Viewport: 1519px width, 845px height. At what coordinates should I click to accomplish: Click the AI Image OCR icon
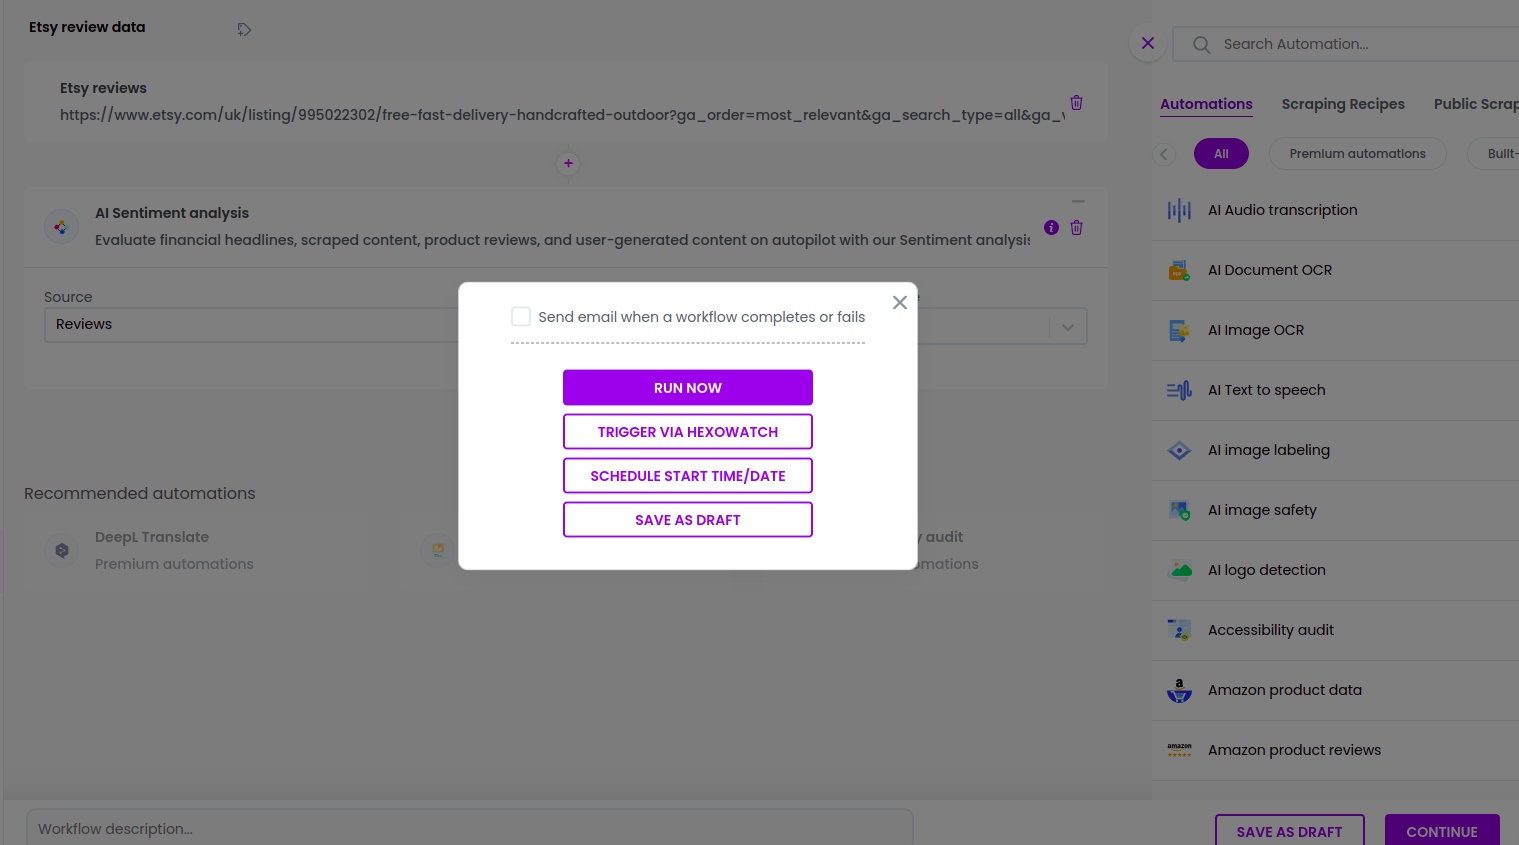click(1179, 330)
